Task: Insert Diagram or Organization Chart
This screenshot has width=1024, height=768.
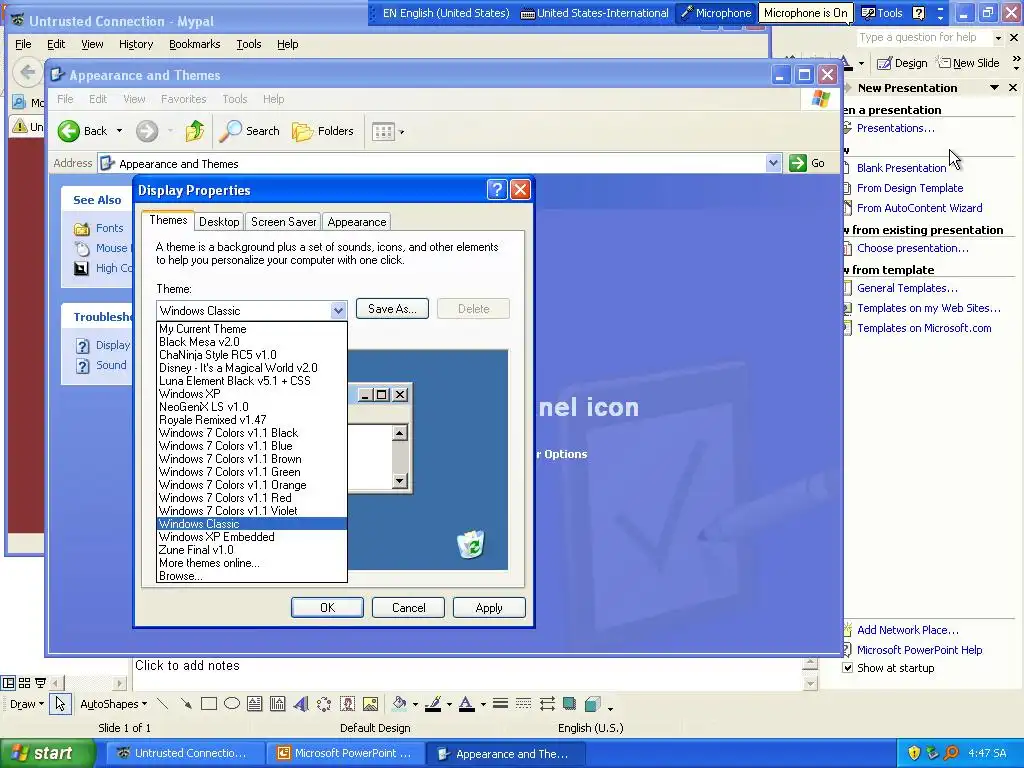Action: pos(324,704)
